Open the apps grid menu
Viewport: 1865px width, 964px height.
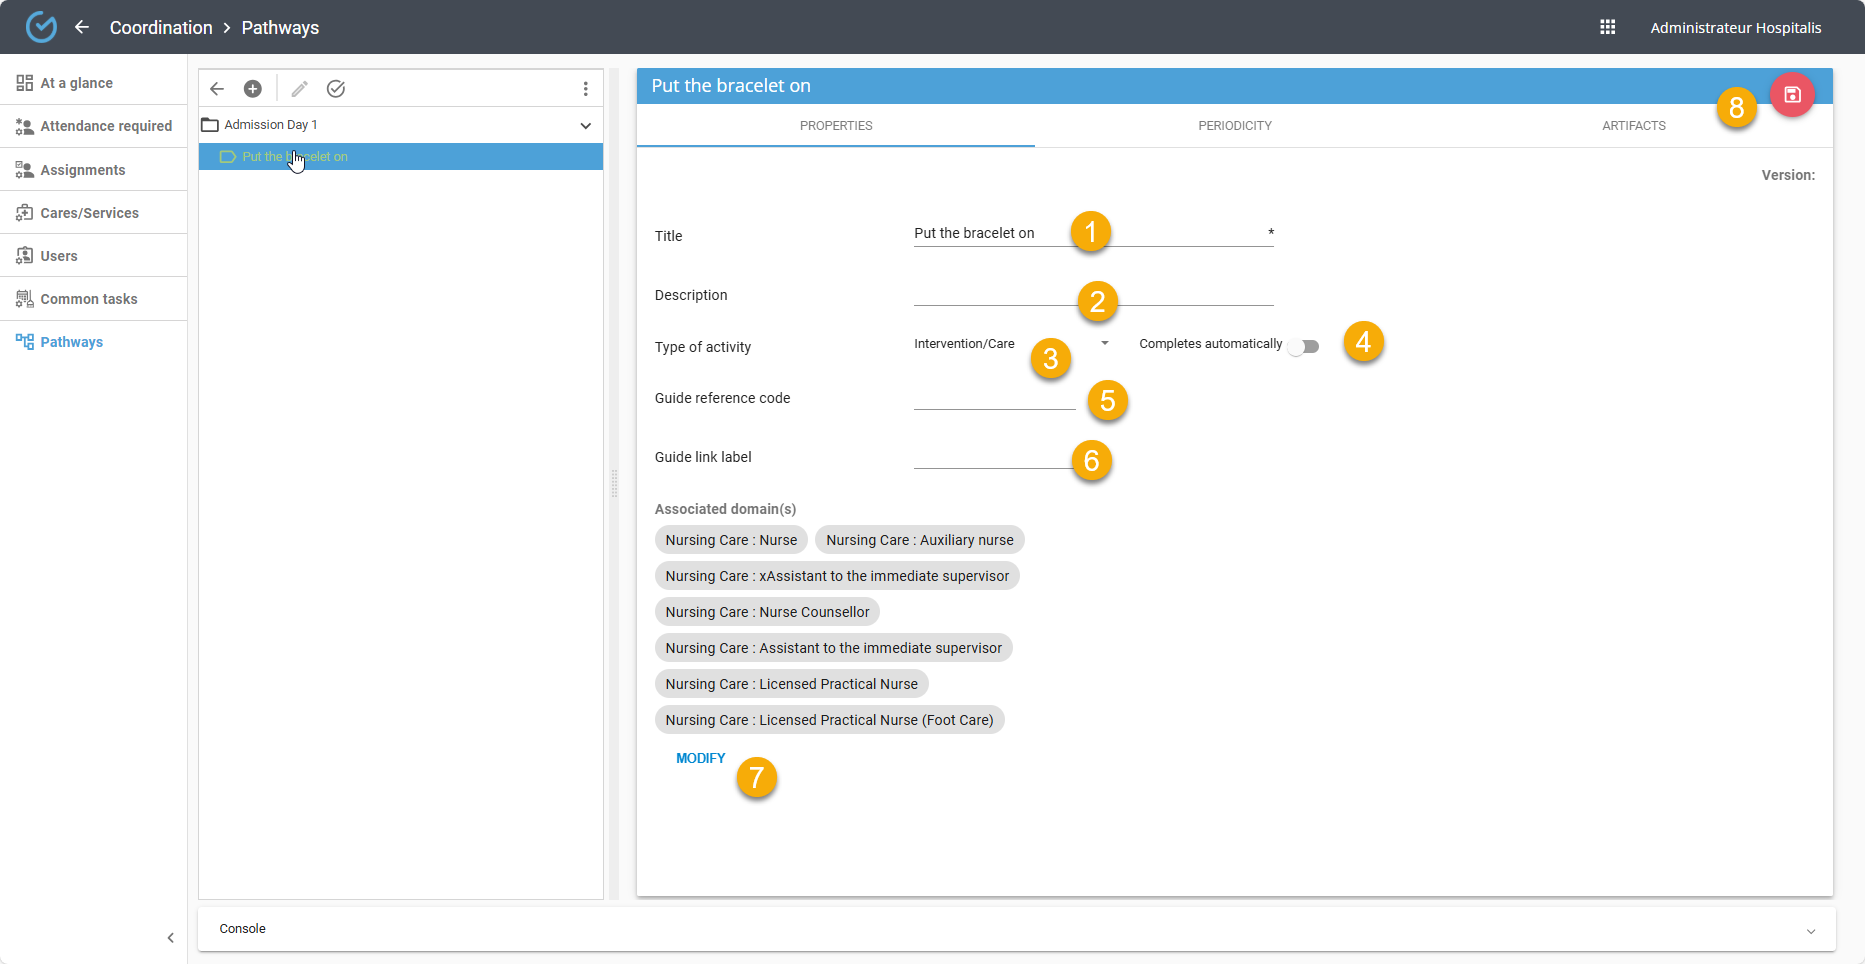pyautogui.click(x=1608, y=27)
